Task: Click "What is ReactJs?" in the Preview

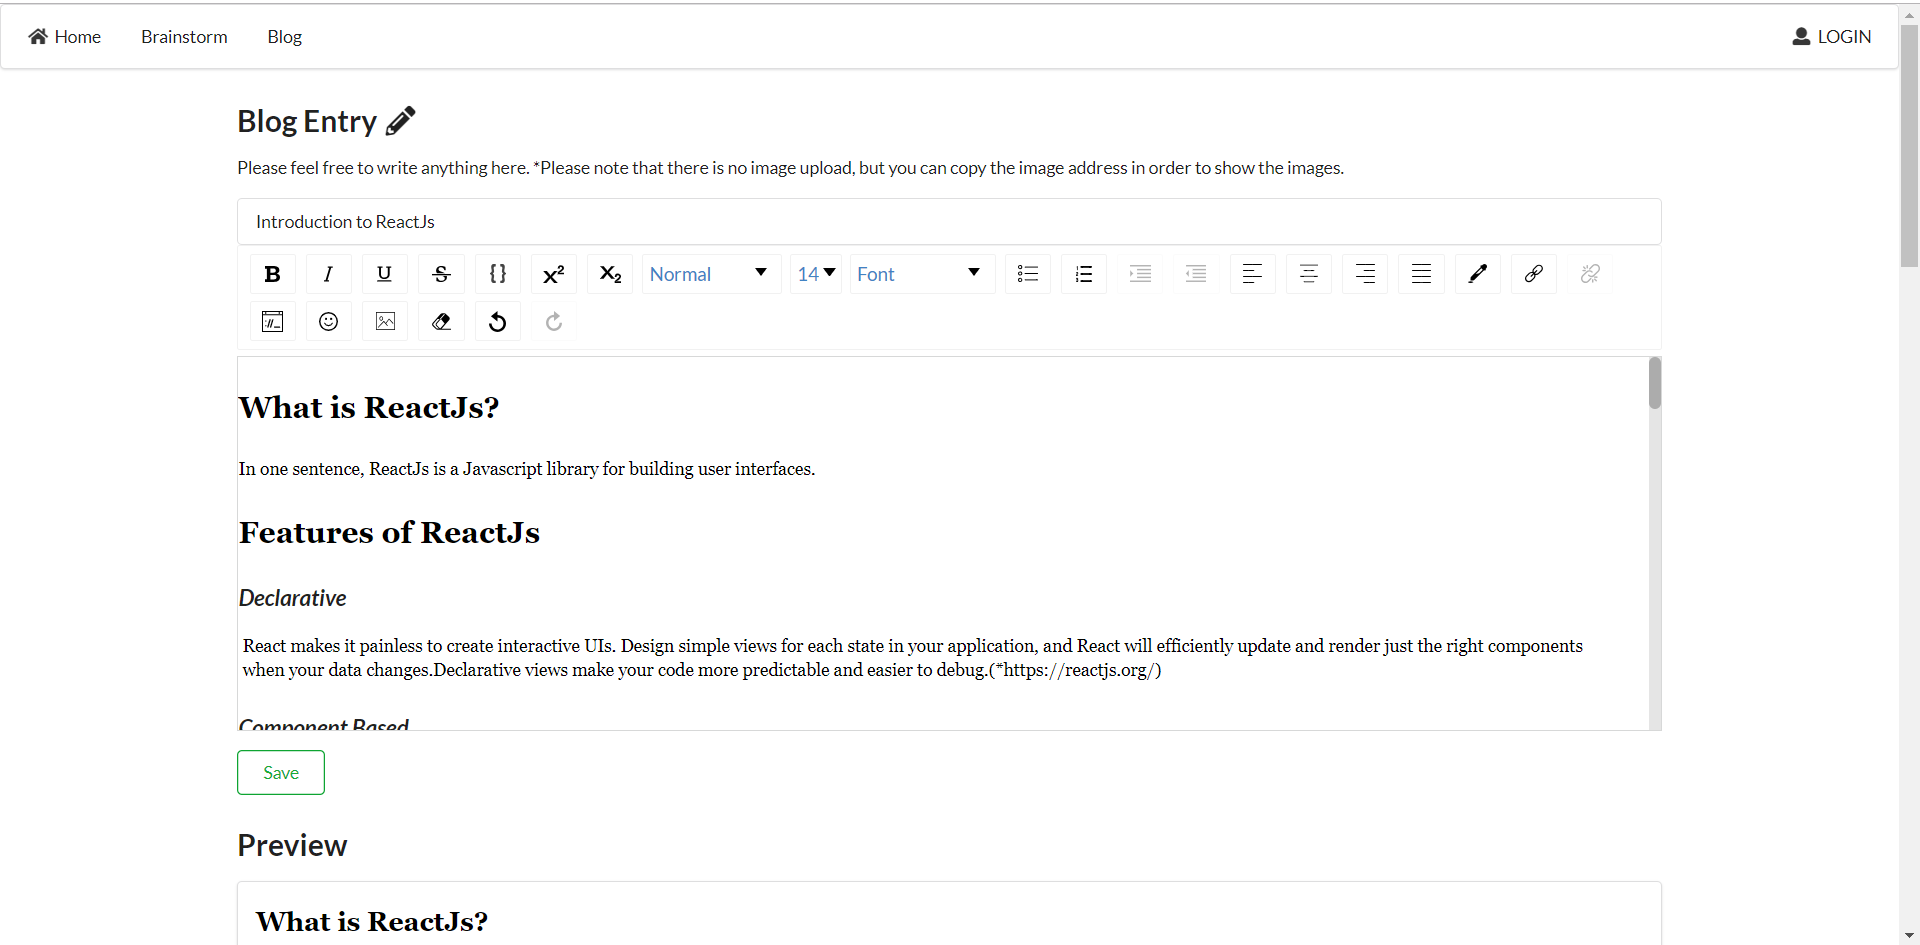Action: coord(372,922)
